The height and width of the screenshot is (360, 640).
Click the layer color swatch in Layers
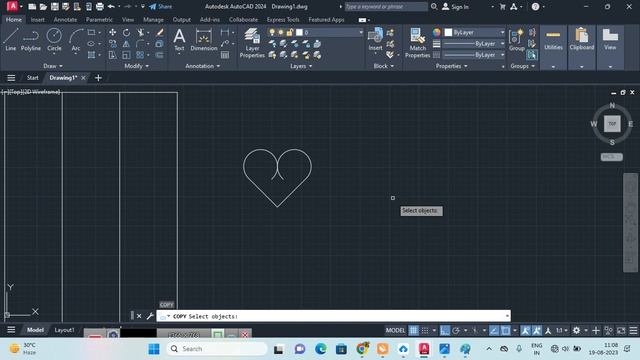tap(299, 32)
